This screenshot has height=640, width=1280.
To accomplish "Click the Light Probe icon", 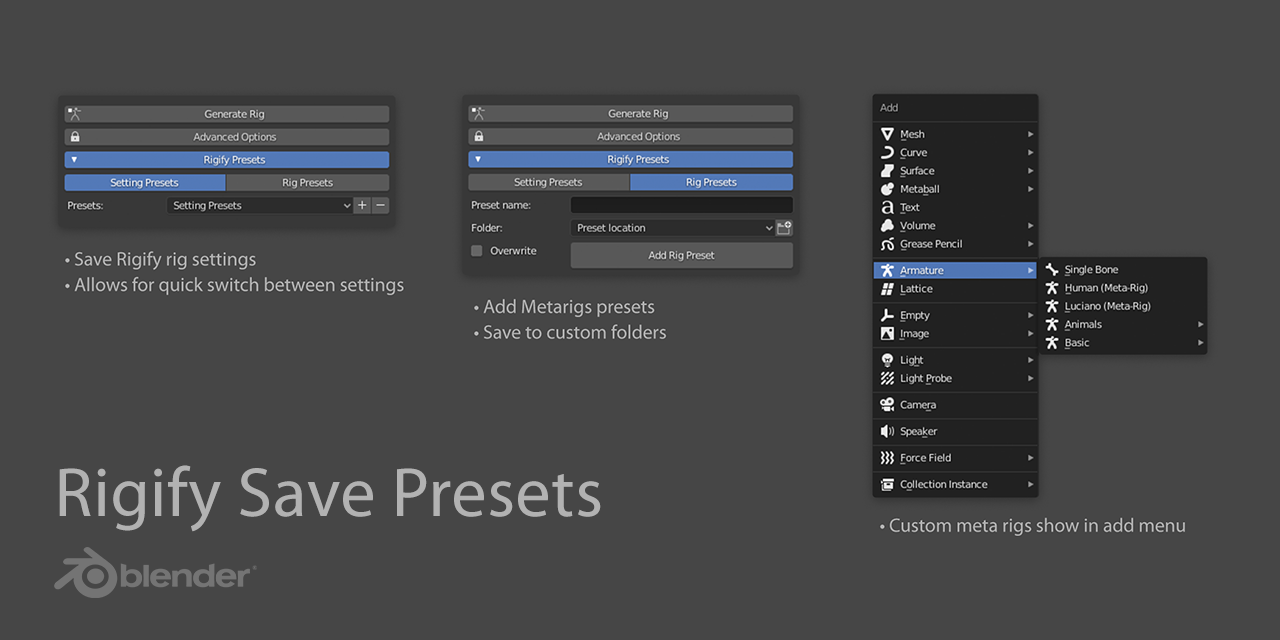I will 887,378.
